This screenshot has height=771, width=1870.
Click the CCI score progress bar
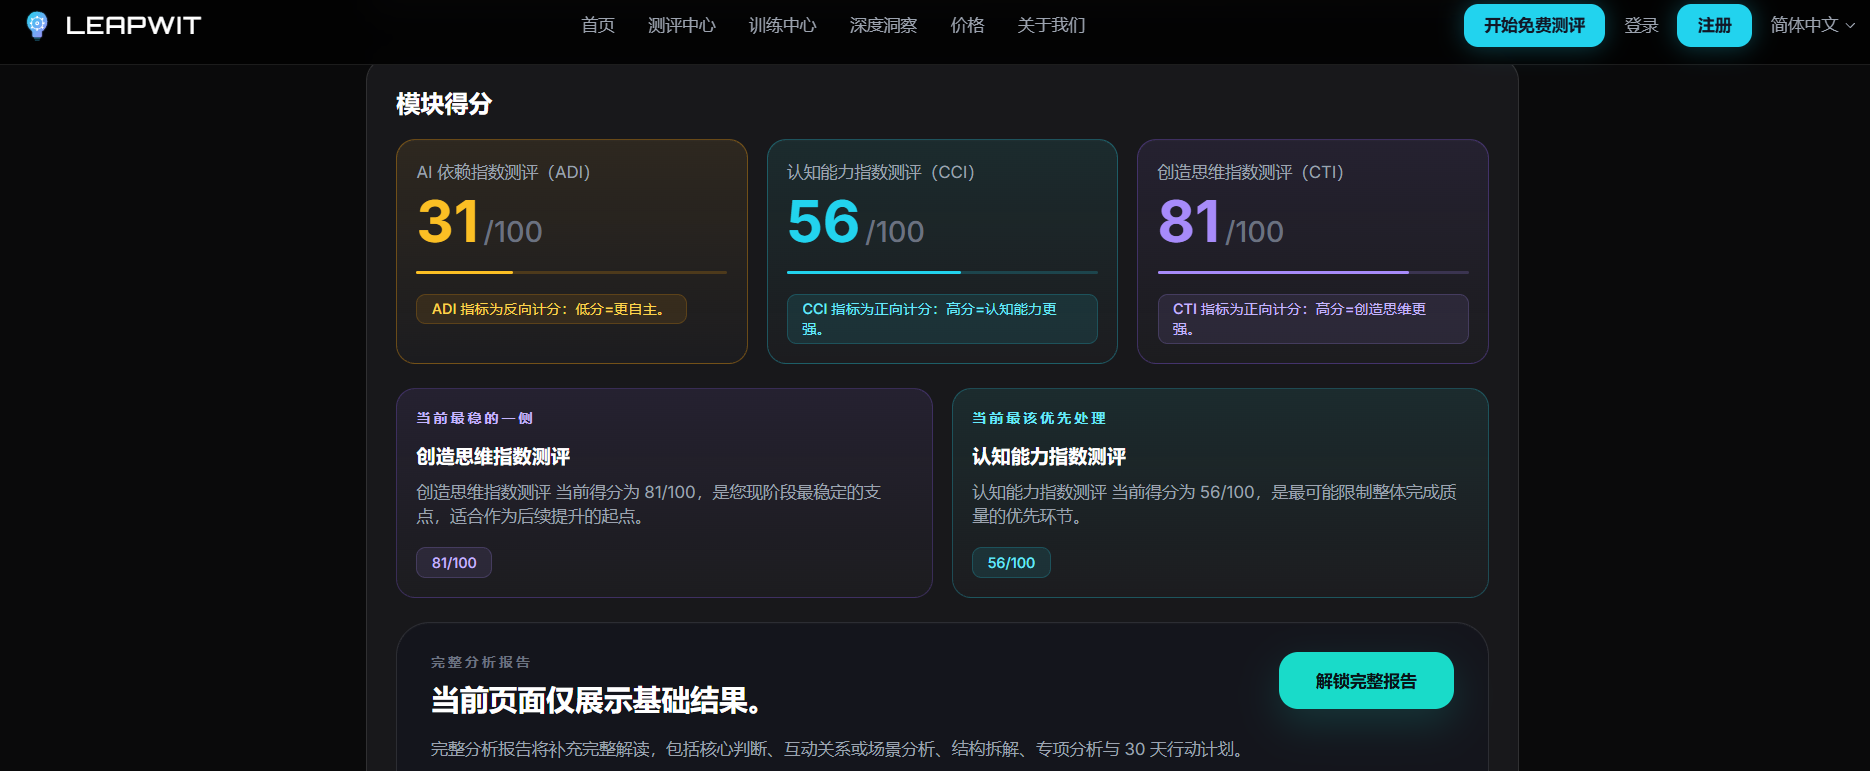[x=942, y=272]
